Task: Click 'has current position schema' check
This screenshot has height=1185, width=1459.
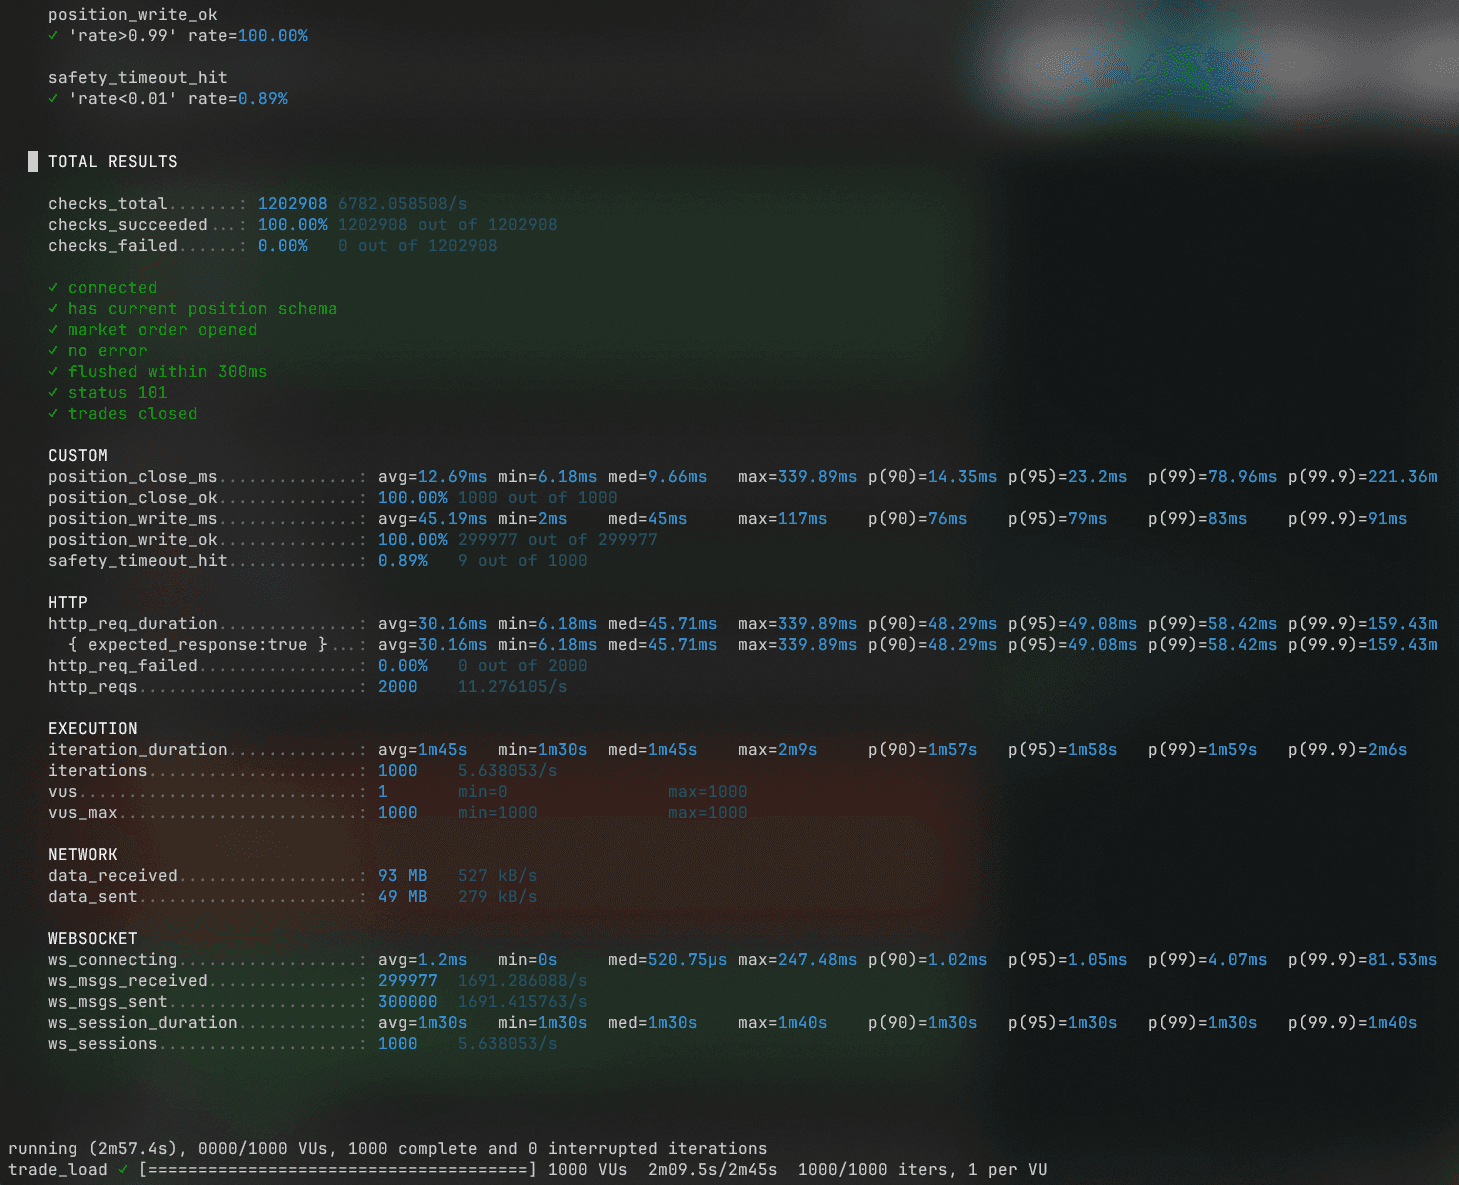Action: click(x=193, y=309)
